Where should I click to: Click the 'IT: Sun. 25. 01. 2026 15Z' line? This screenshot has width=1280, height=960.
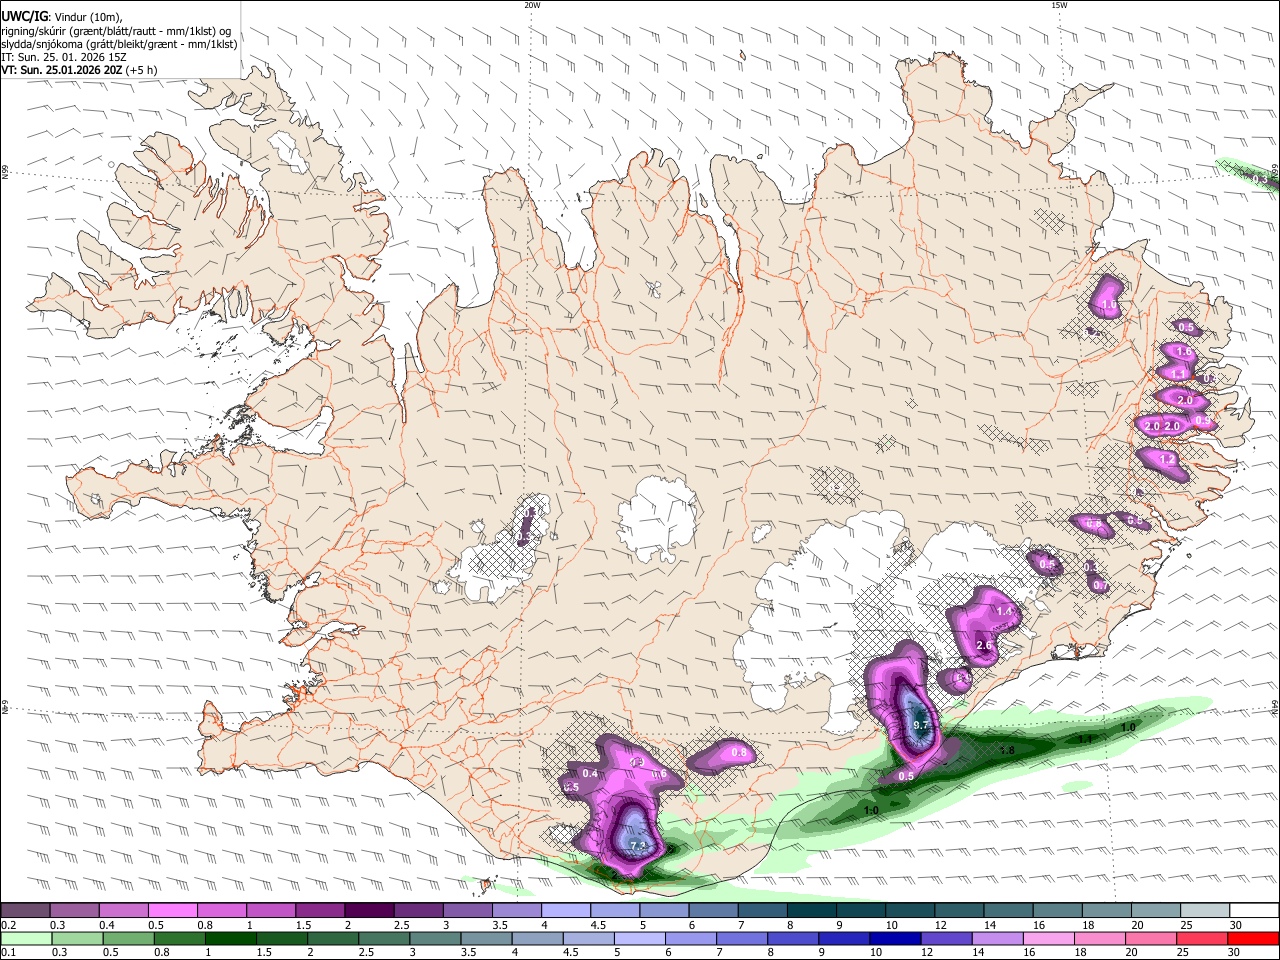click(64, 57)
